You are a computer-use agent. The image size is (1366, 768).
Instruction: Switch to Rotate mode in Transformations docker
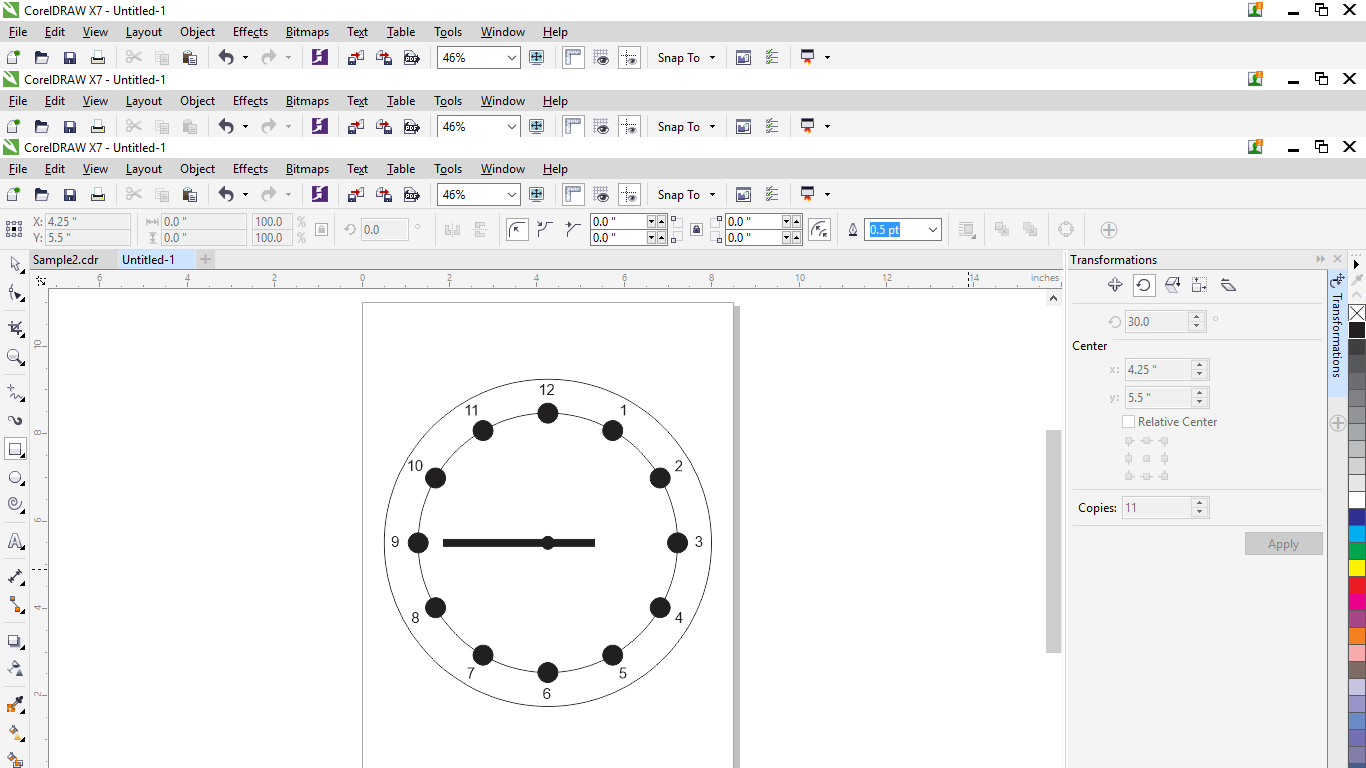pos(1144,285)
